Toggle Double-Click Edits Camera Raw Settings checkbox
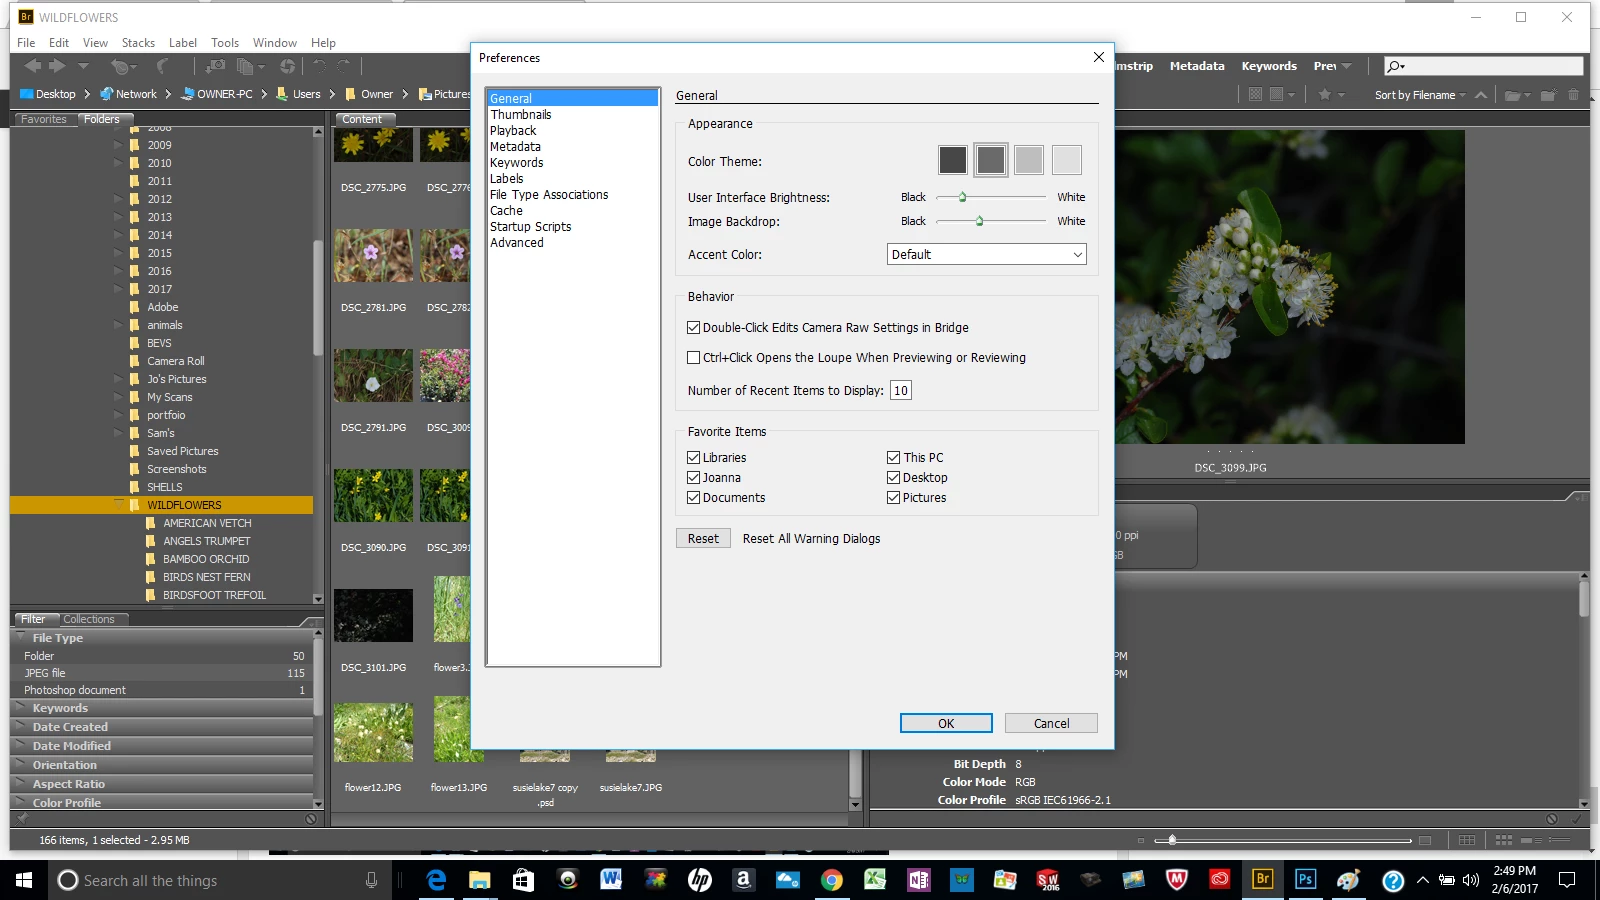This screenshot has width=1600, height=900. 693,327
